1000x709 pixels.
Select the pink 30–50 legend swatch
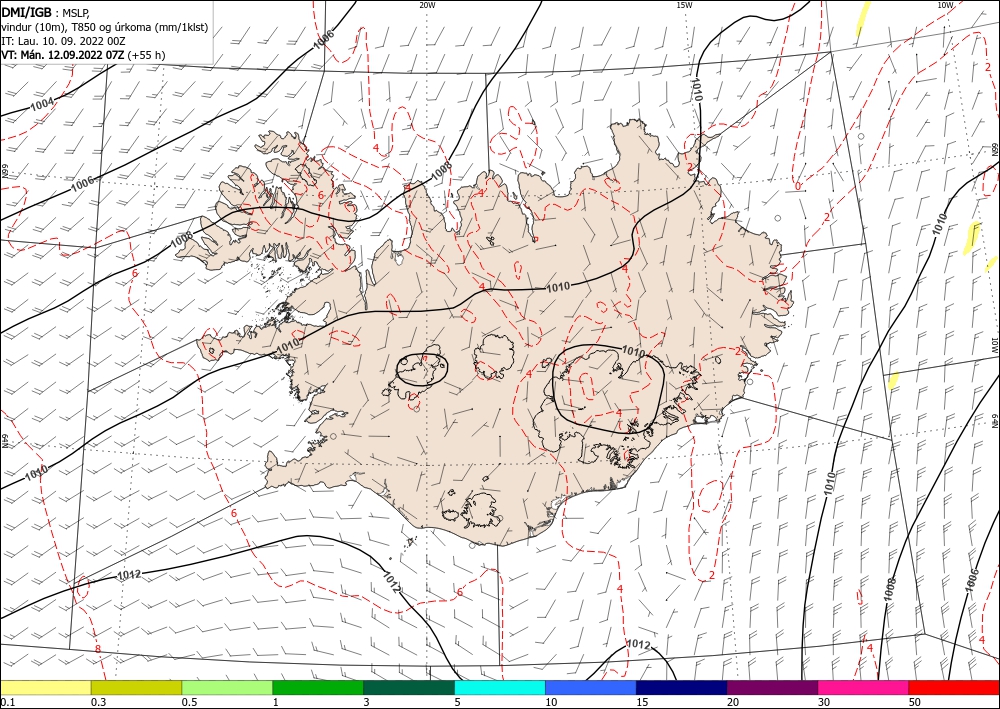tap(864, 687)
